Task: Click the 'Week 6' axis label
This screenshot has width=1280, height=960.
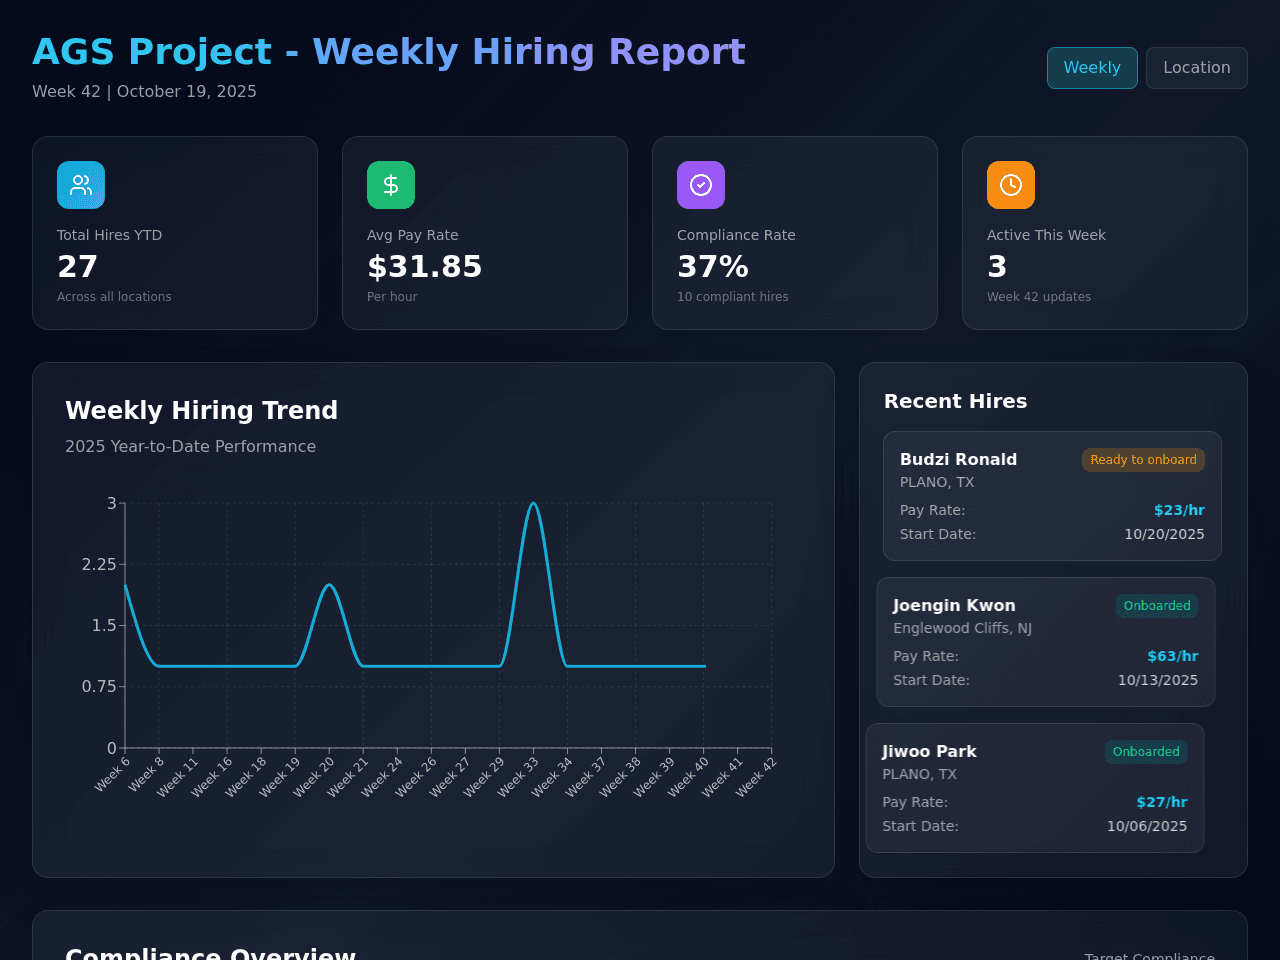Action: click(113, 774)
